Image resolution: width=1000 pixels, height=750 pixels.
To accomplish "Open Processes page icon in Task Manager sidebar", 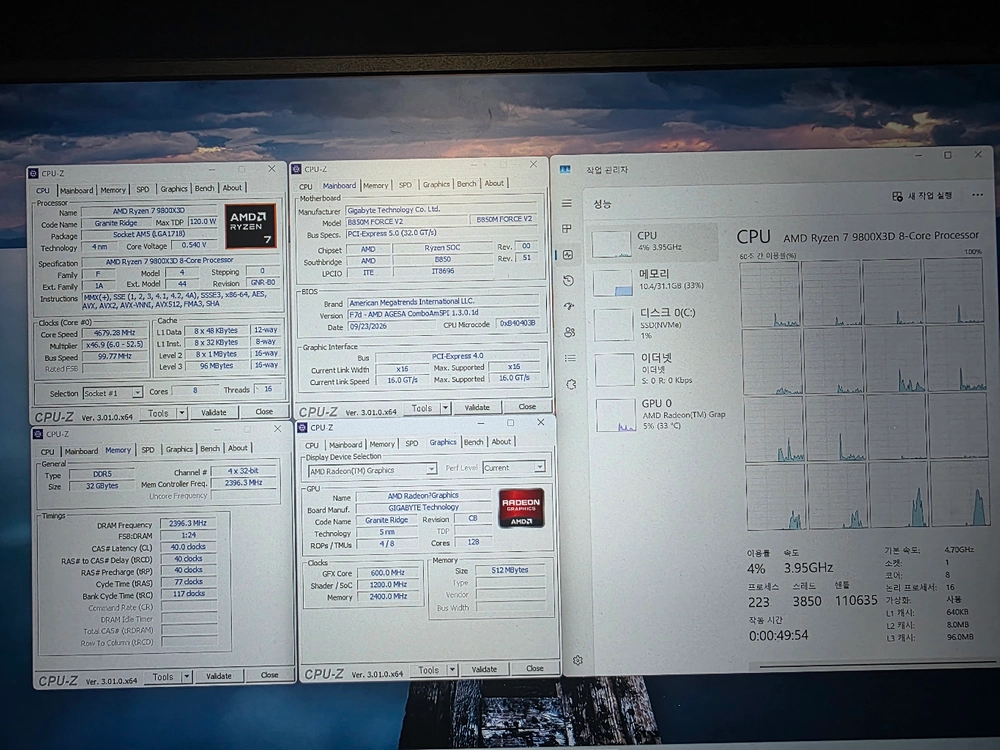I will click(567, 228).
